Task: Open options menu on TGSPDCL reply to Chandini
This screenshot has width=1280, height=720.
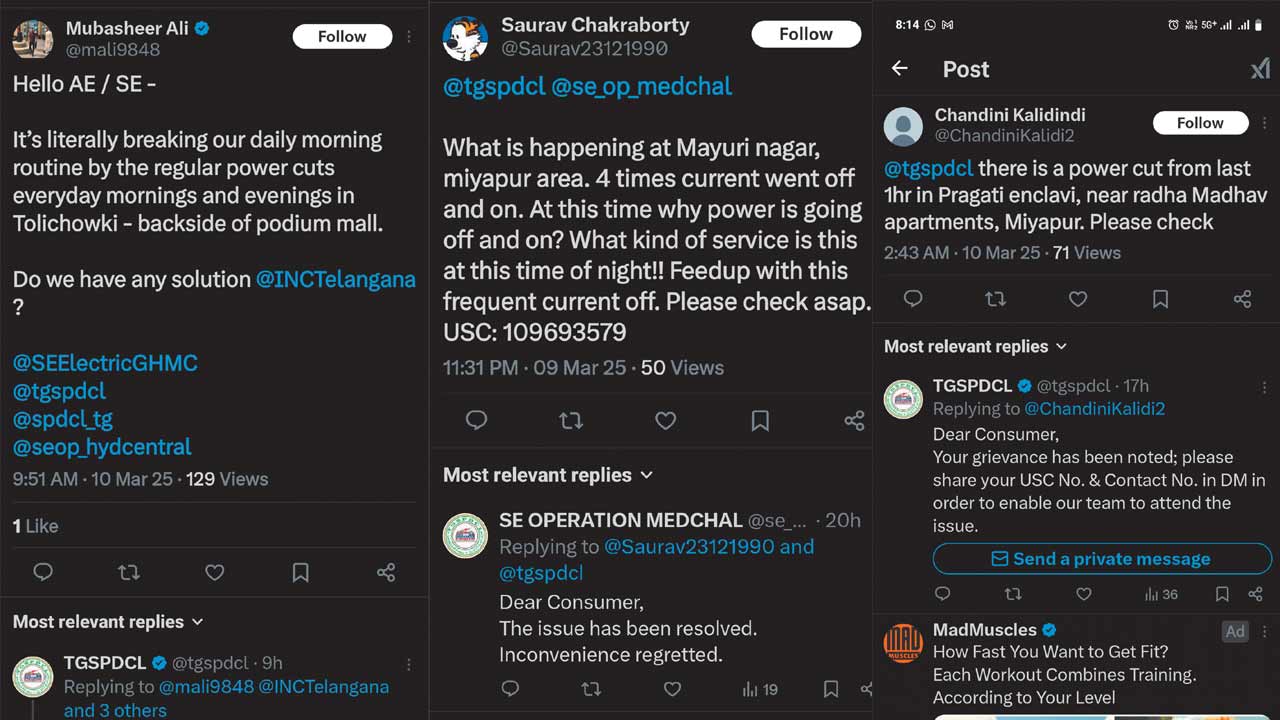Action: click(1264, 387)
